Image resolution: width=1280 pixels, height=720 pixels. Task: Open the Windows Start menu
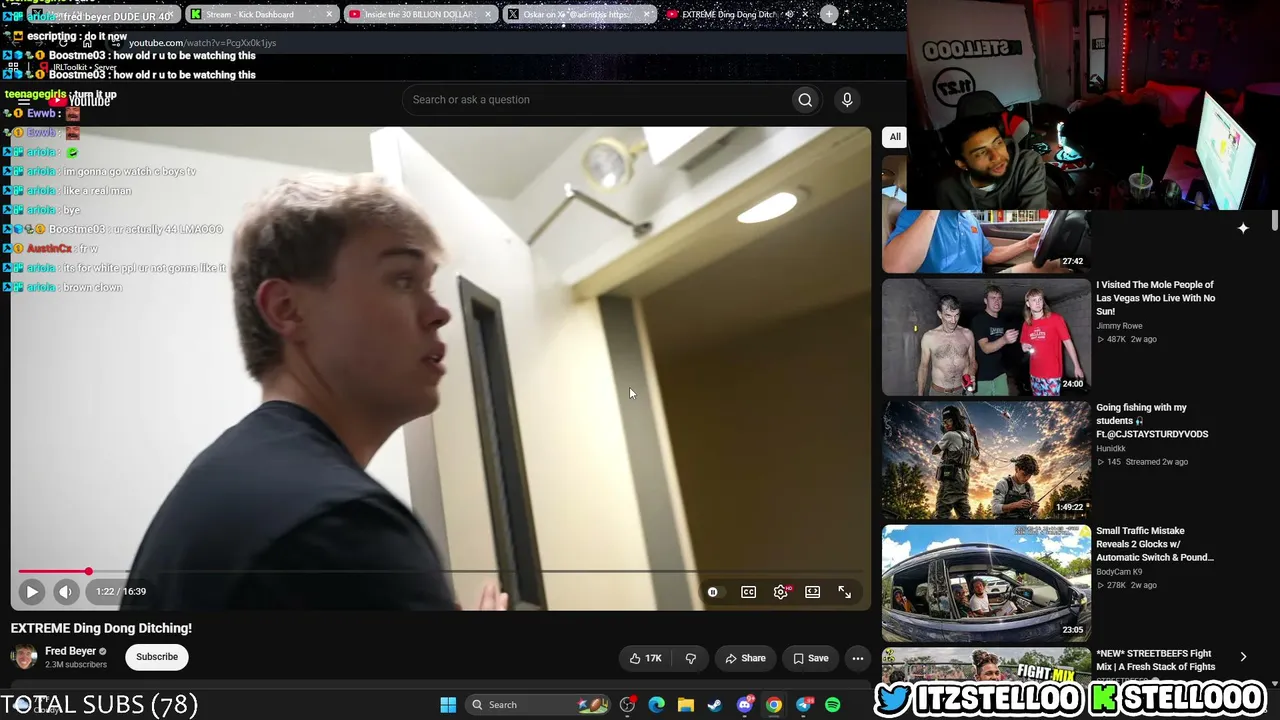tap(448, 705)
